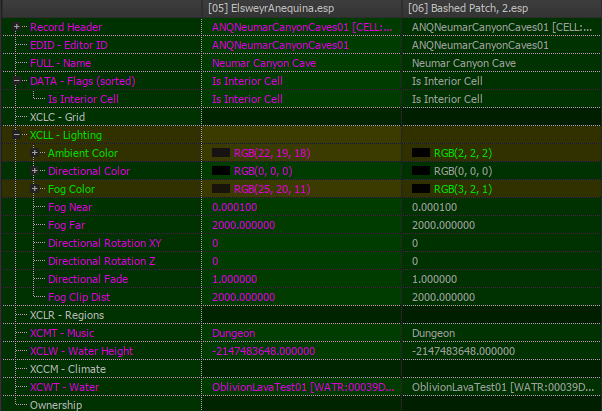
Task: Click ElsweyrAnequina's DATA flags Is Interior Cell value
Action: [x=247, y=81]
